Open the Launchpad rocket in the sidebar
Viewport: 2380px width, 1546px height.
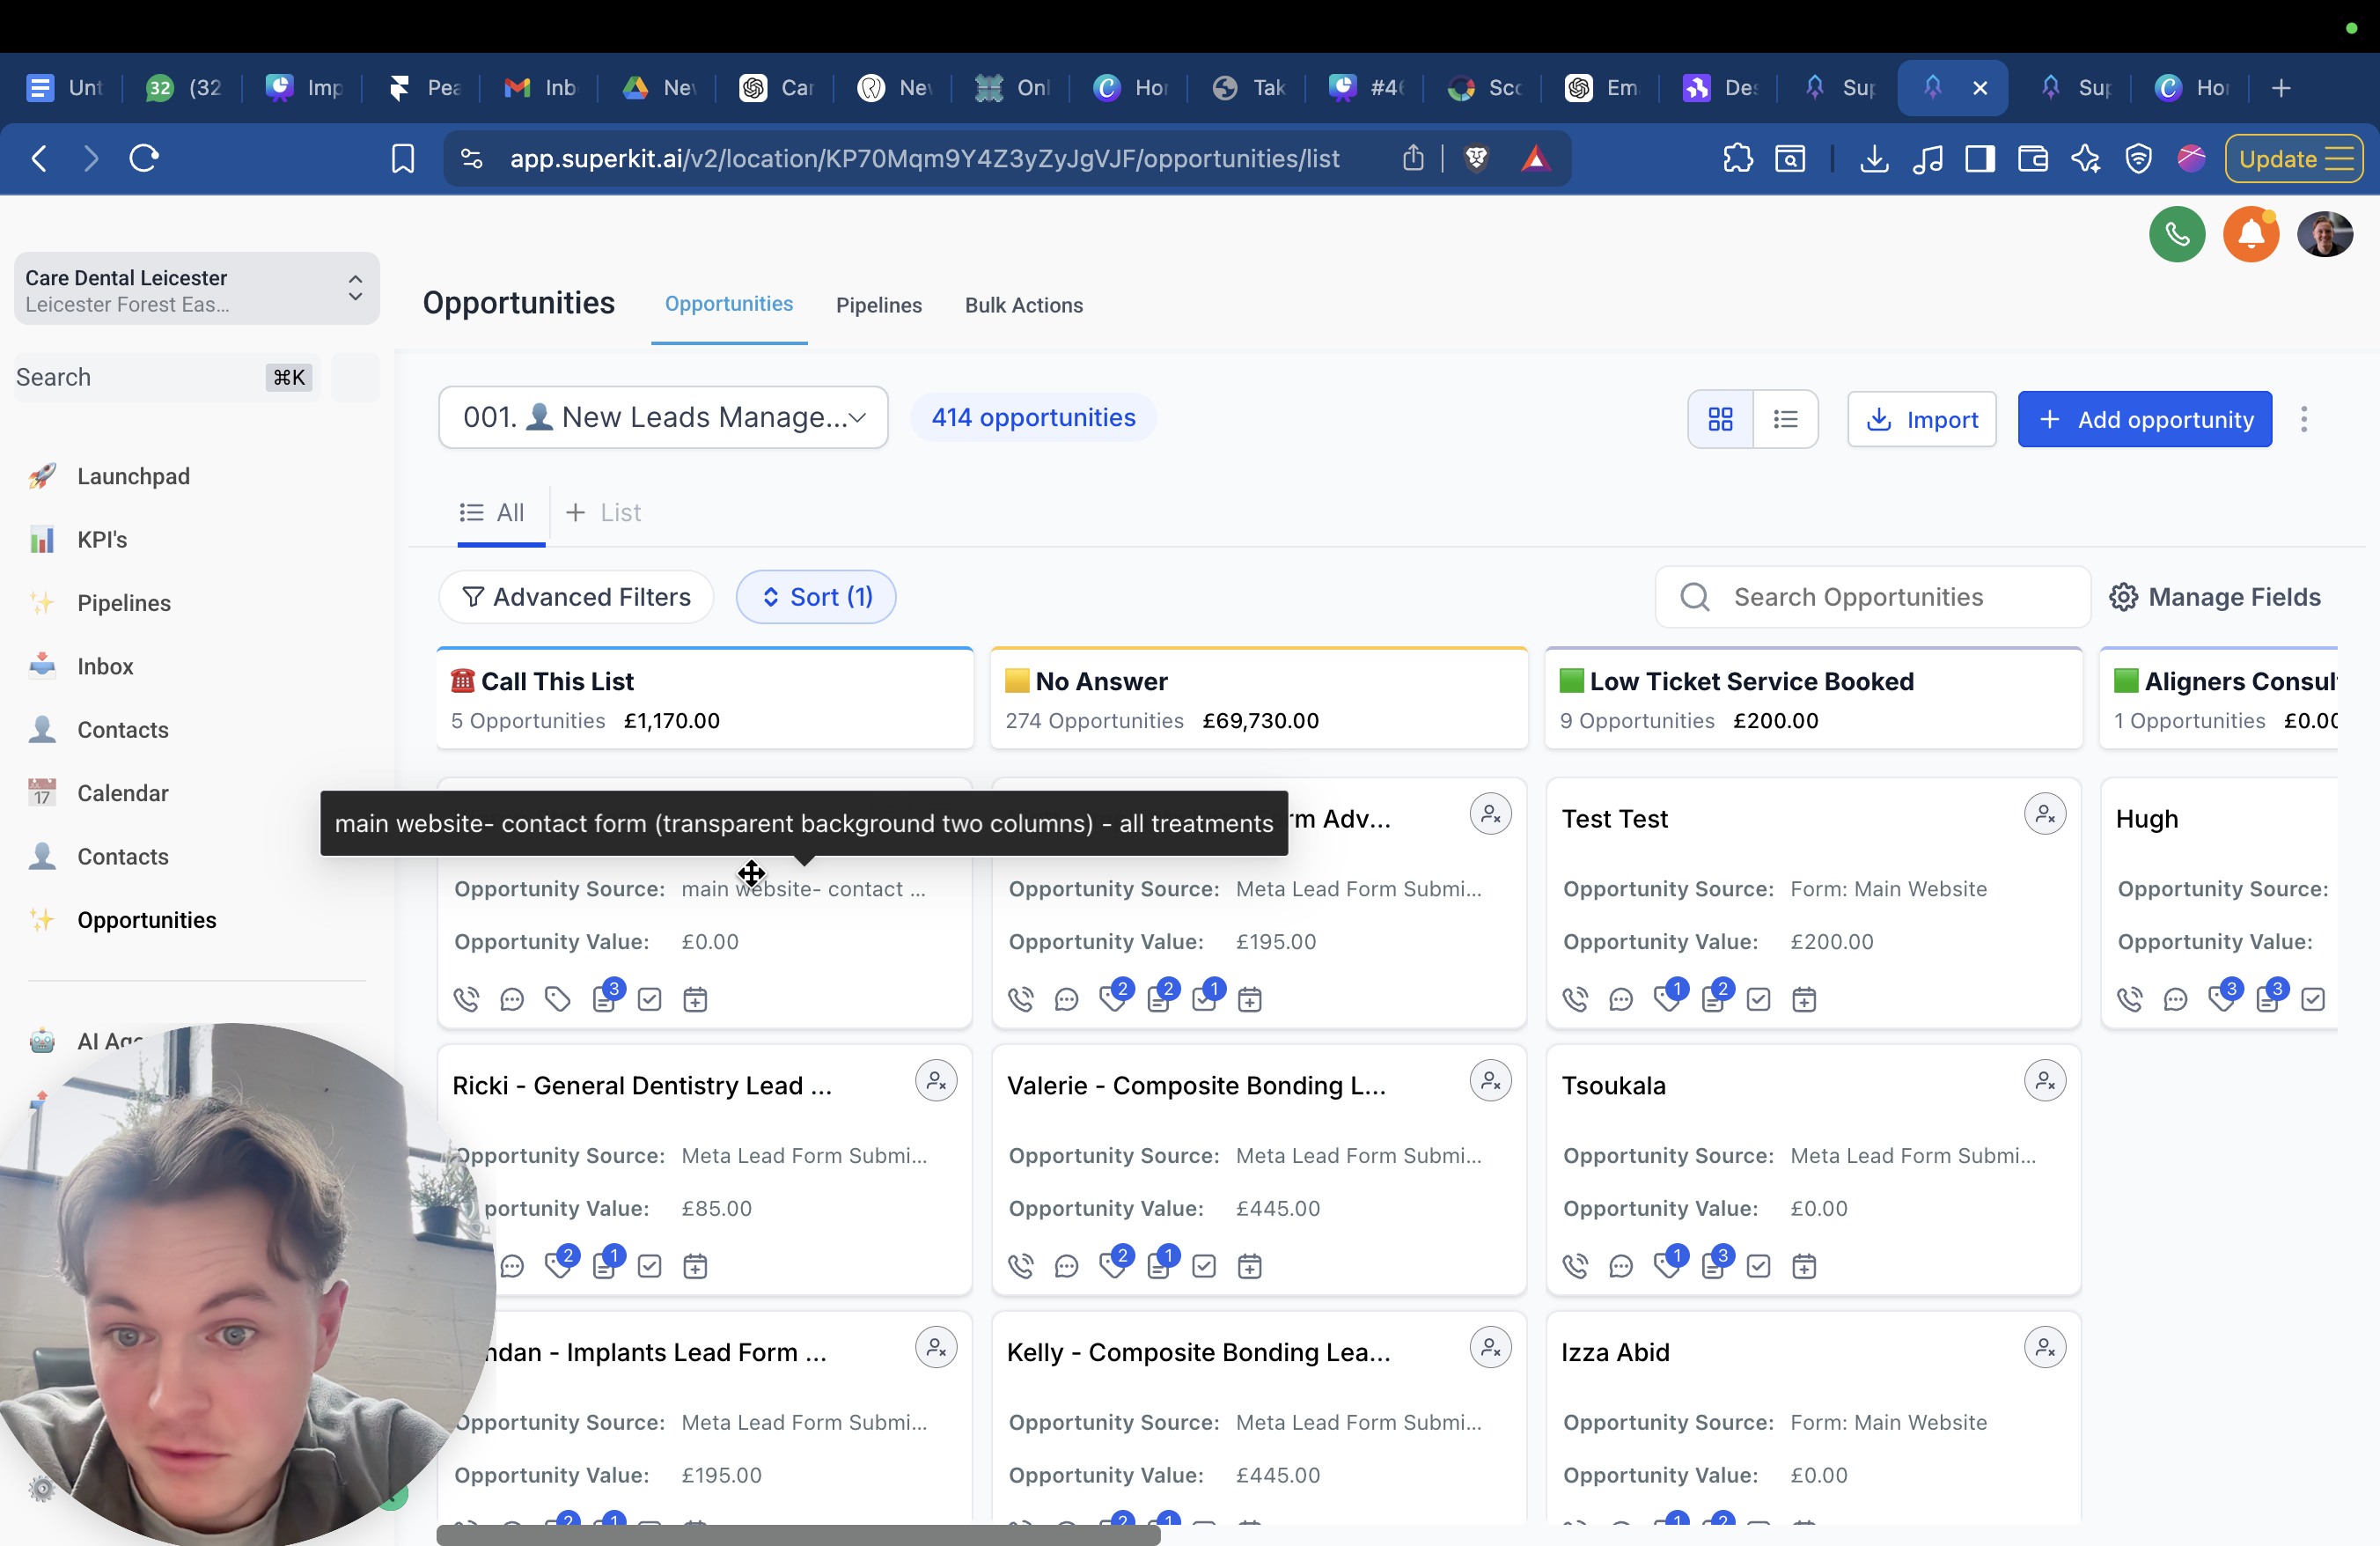click(42, 476)
